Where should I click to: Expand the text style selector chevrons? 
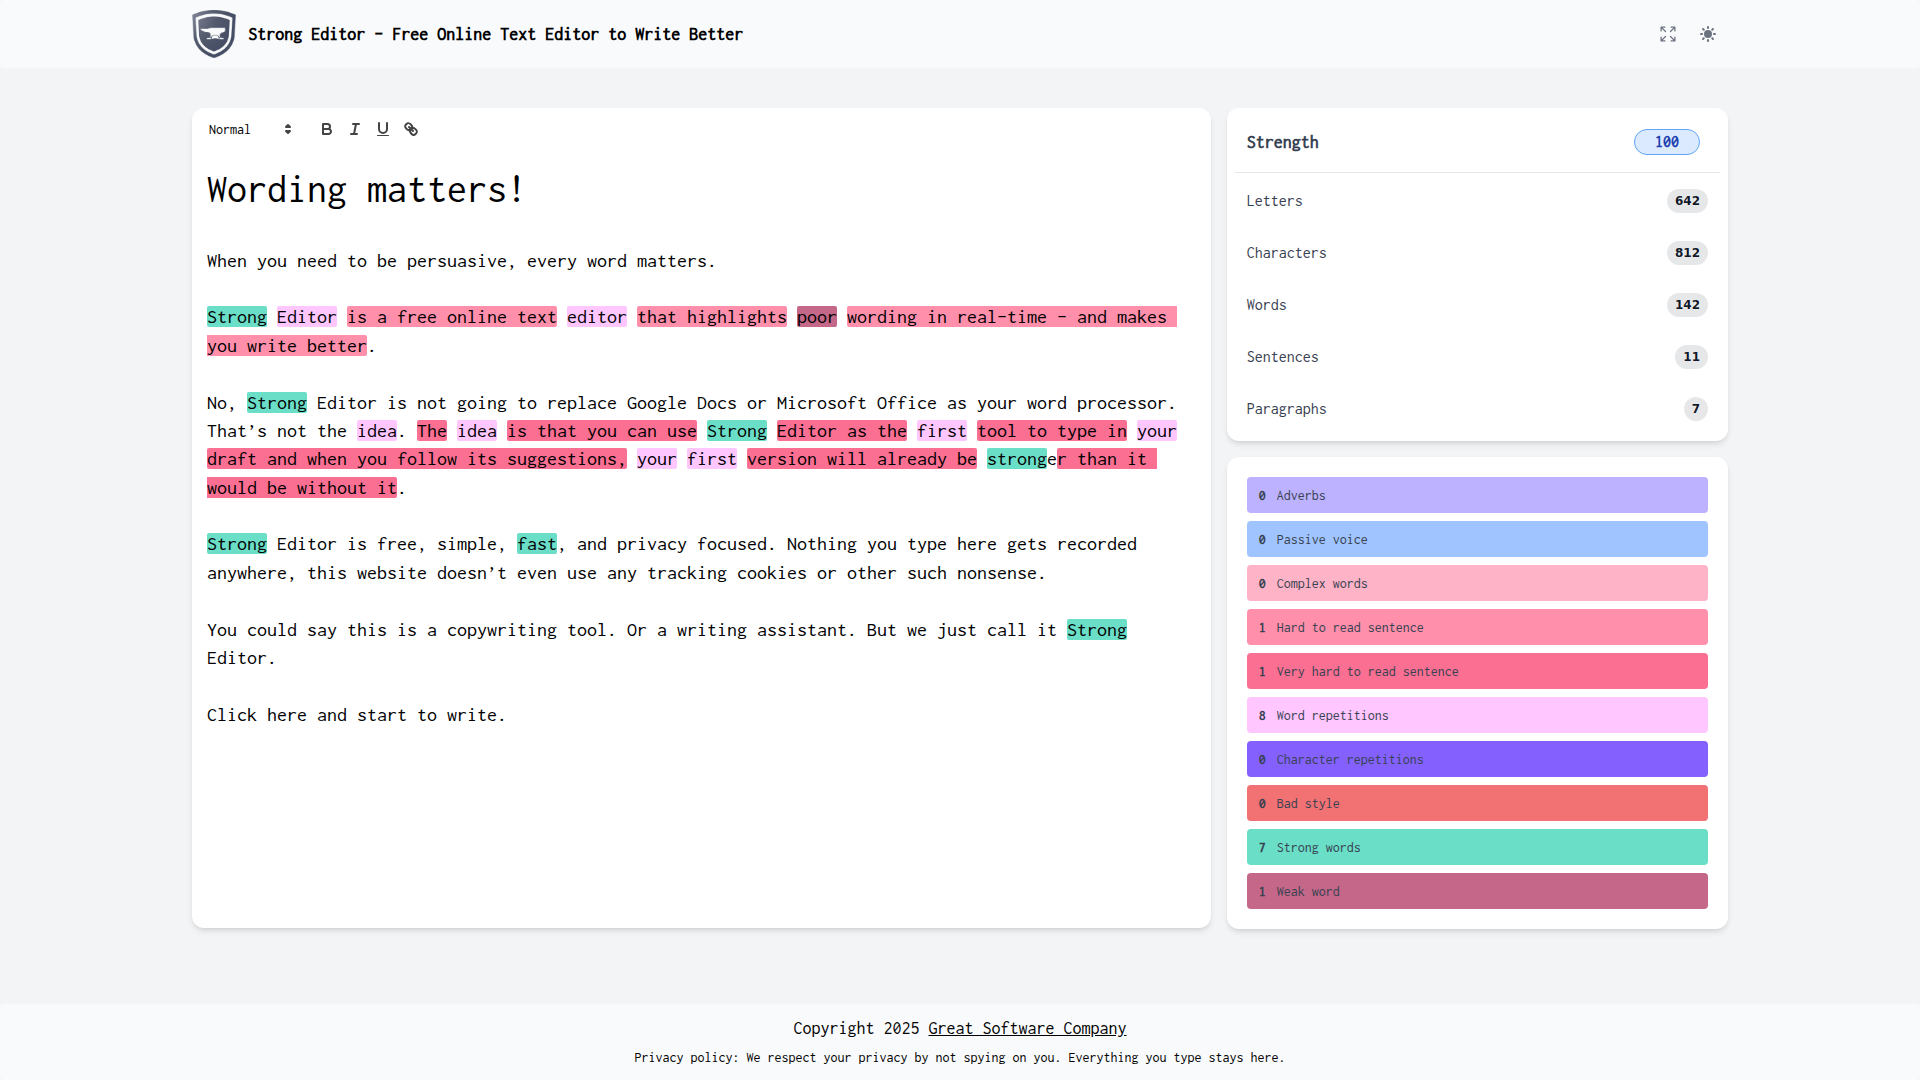coord(288,129)
